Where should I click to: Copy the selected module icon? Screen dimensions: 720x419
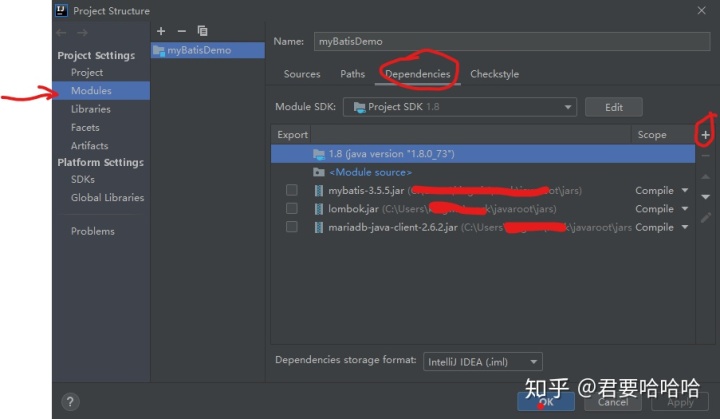tap(202, 31)
